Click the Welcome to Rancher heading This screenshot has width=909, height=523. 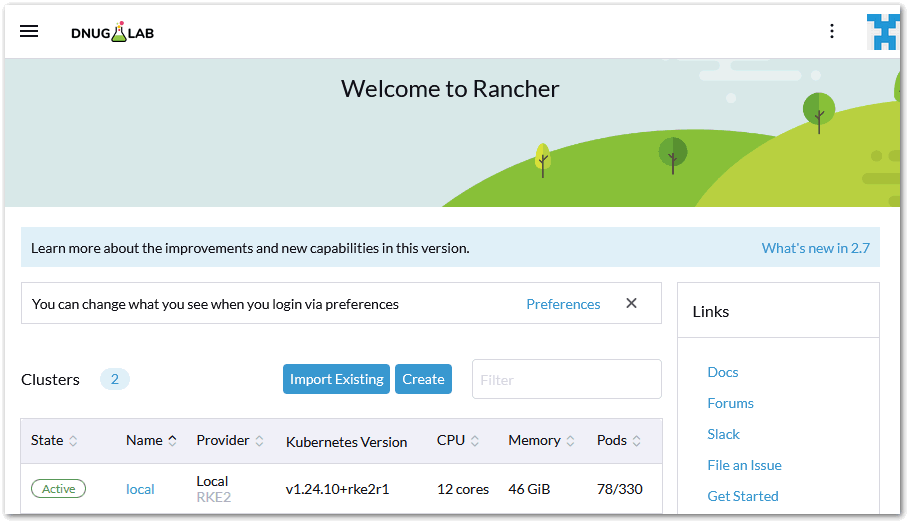click(x=450, y=89)
